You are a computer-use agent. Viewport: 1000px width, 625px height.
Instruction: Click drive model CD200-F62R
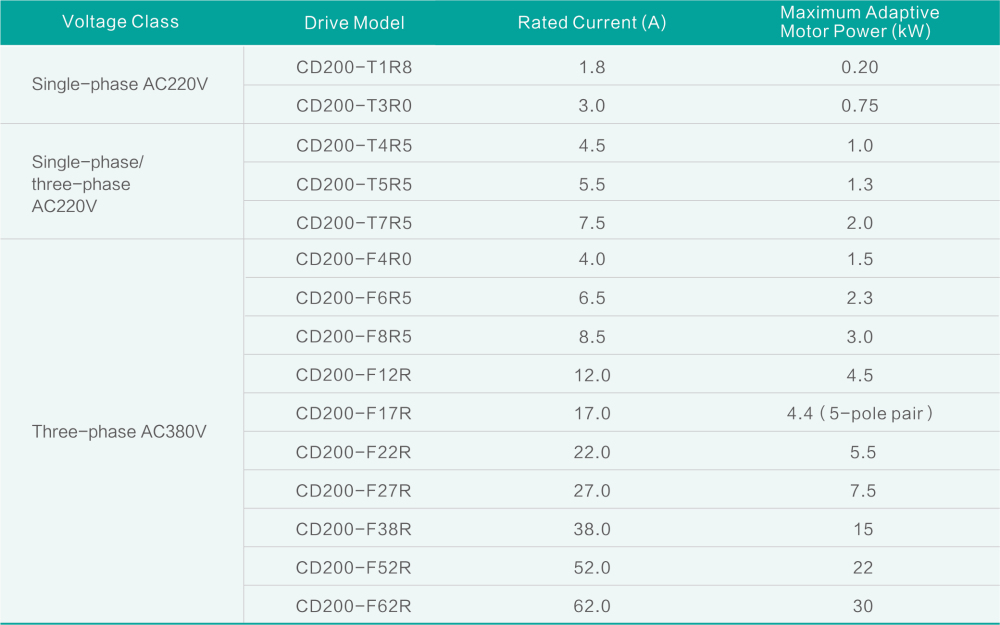pos(354,606)
